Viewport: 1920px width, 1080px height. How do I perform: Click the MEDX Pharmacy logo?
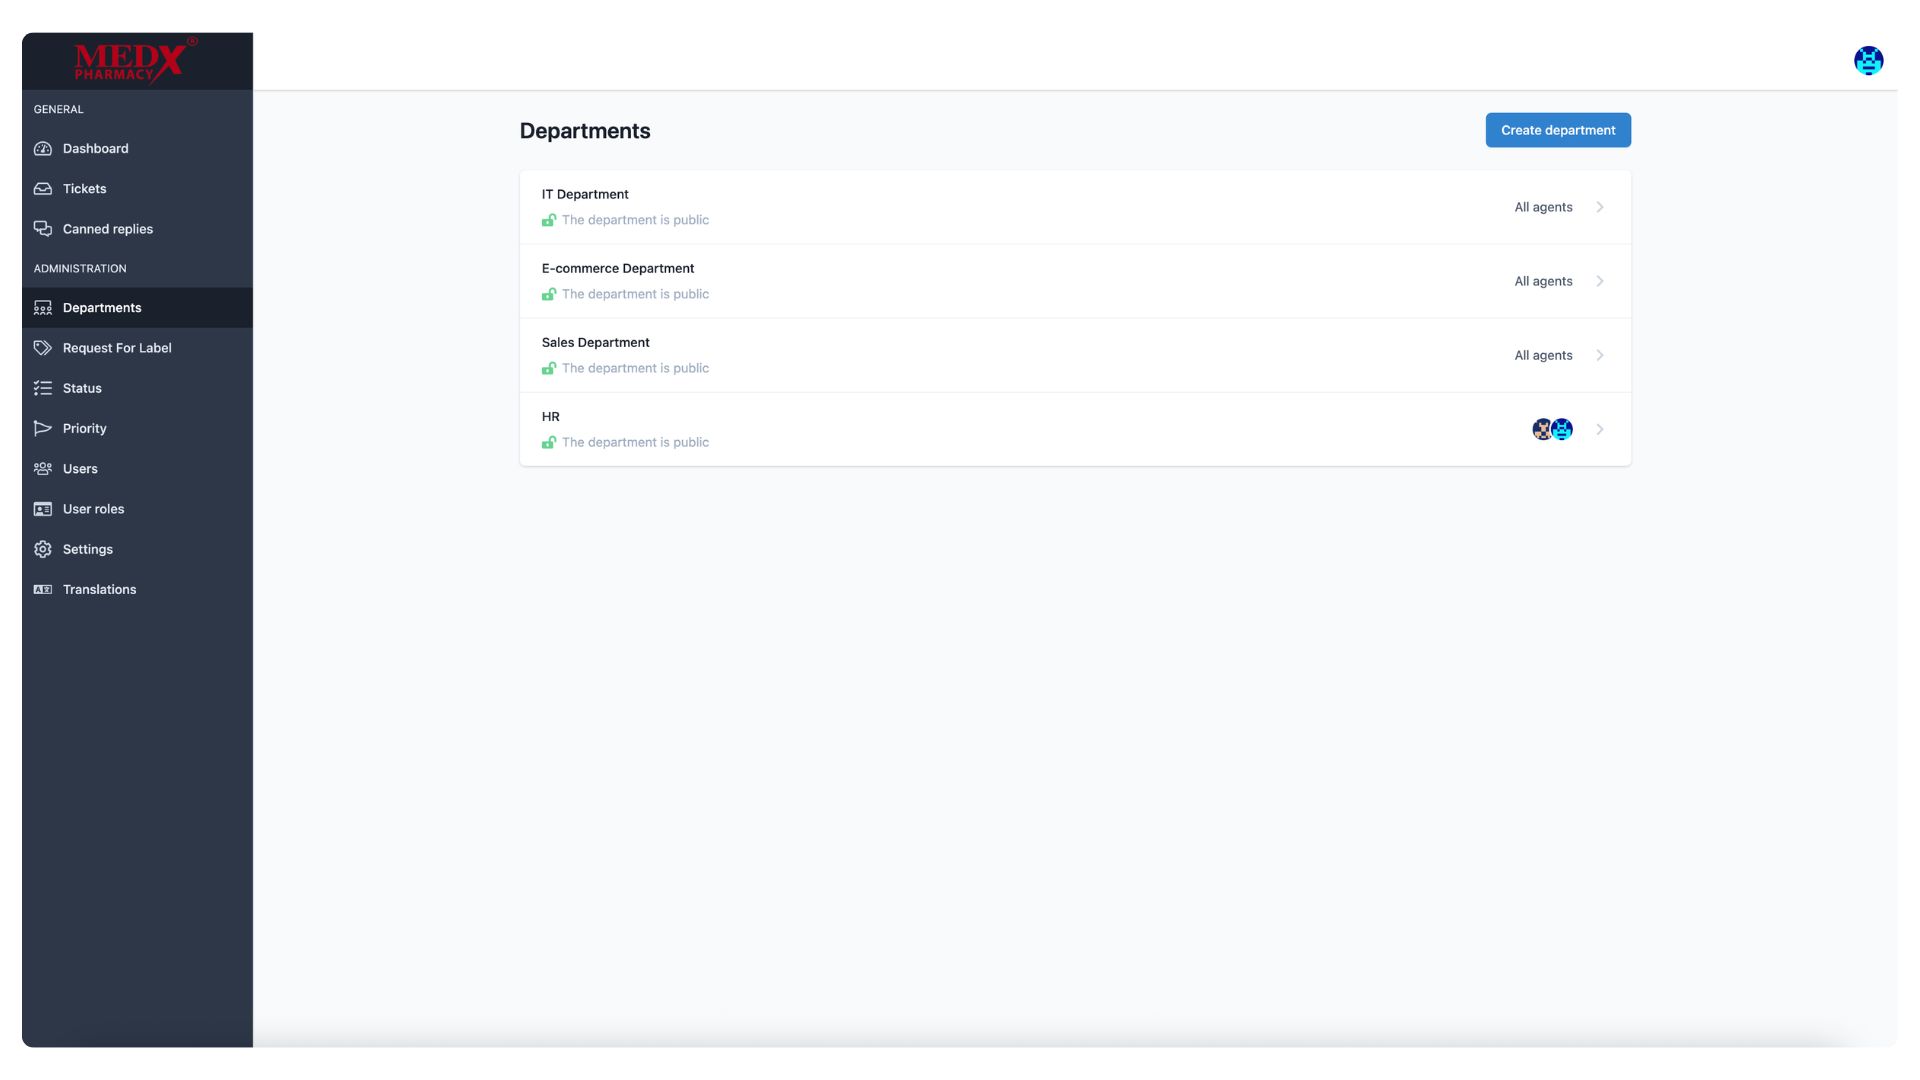click(x=135, y=61)
